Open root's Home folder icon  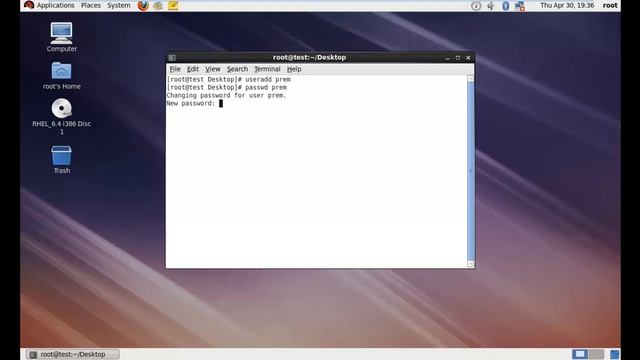61,76
